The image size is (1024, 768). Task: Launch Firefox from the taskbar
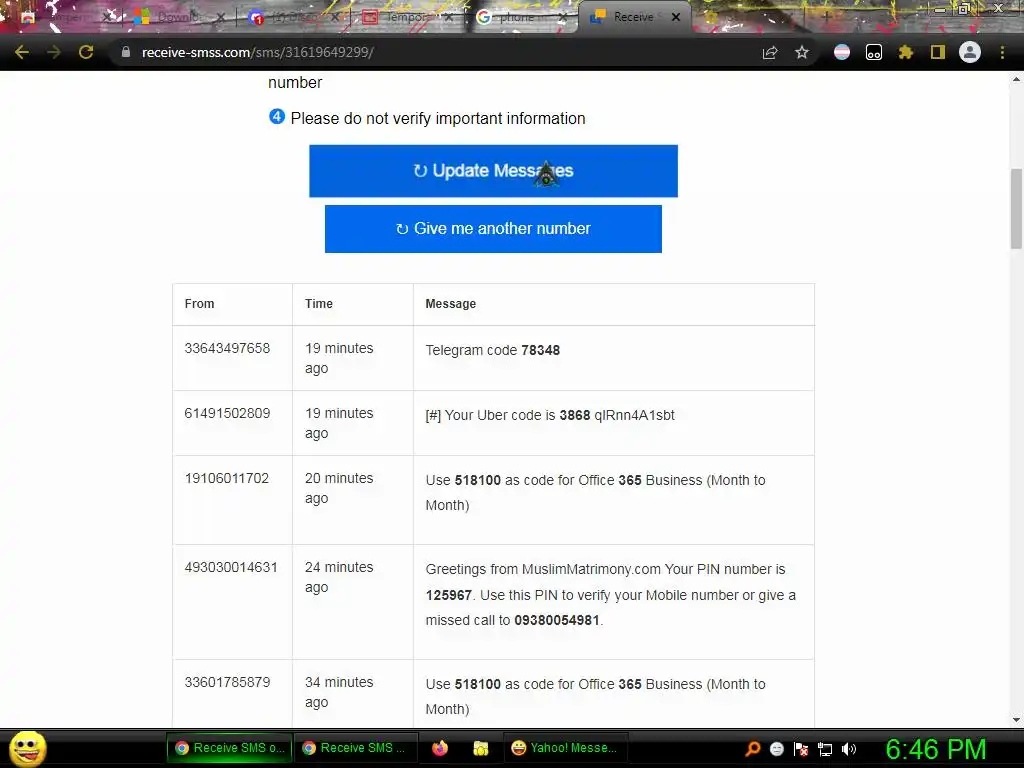[440, 748]
